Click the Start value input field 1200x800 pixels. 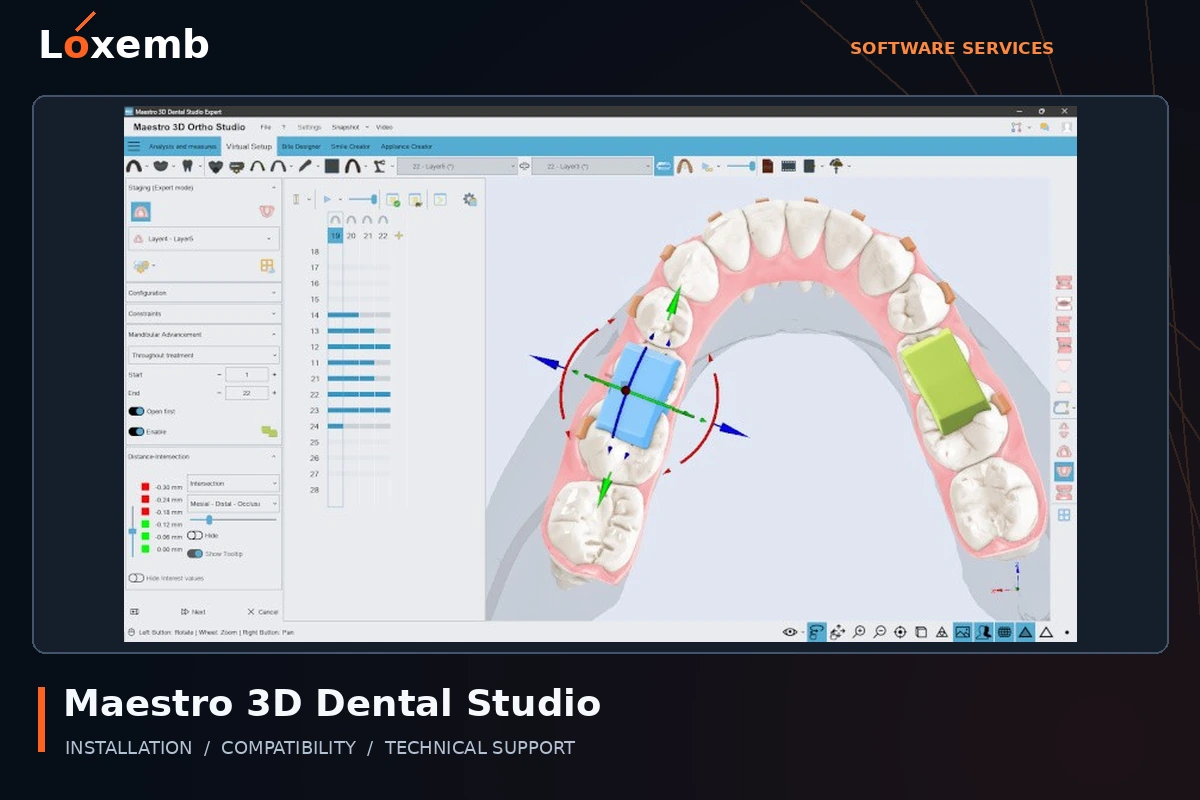[x=247, y=374]
